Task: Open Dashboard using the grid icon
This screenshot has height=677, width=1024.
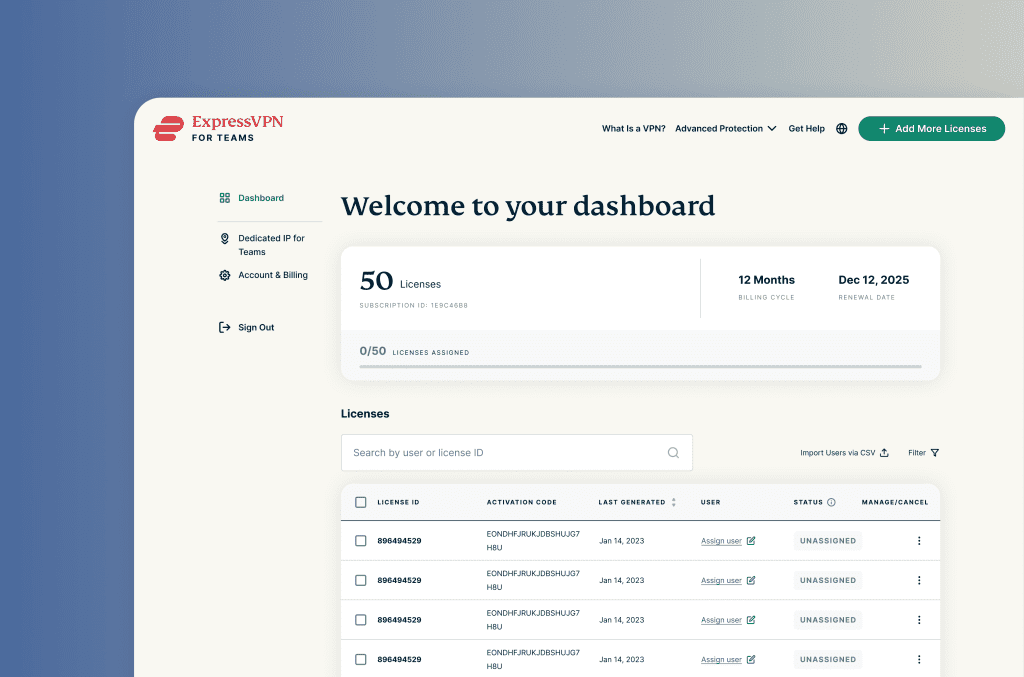Action: (x=224, y=198)
